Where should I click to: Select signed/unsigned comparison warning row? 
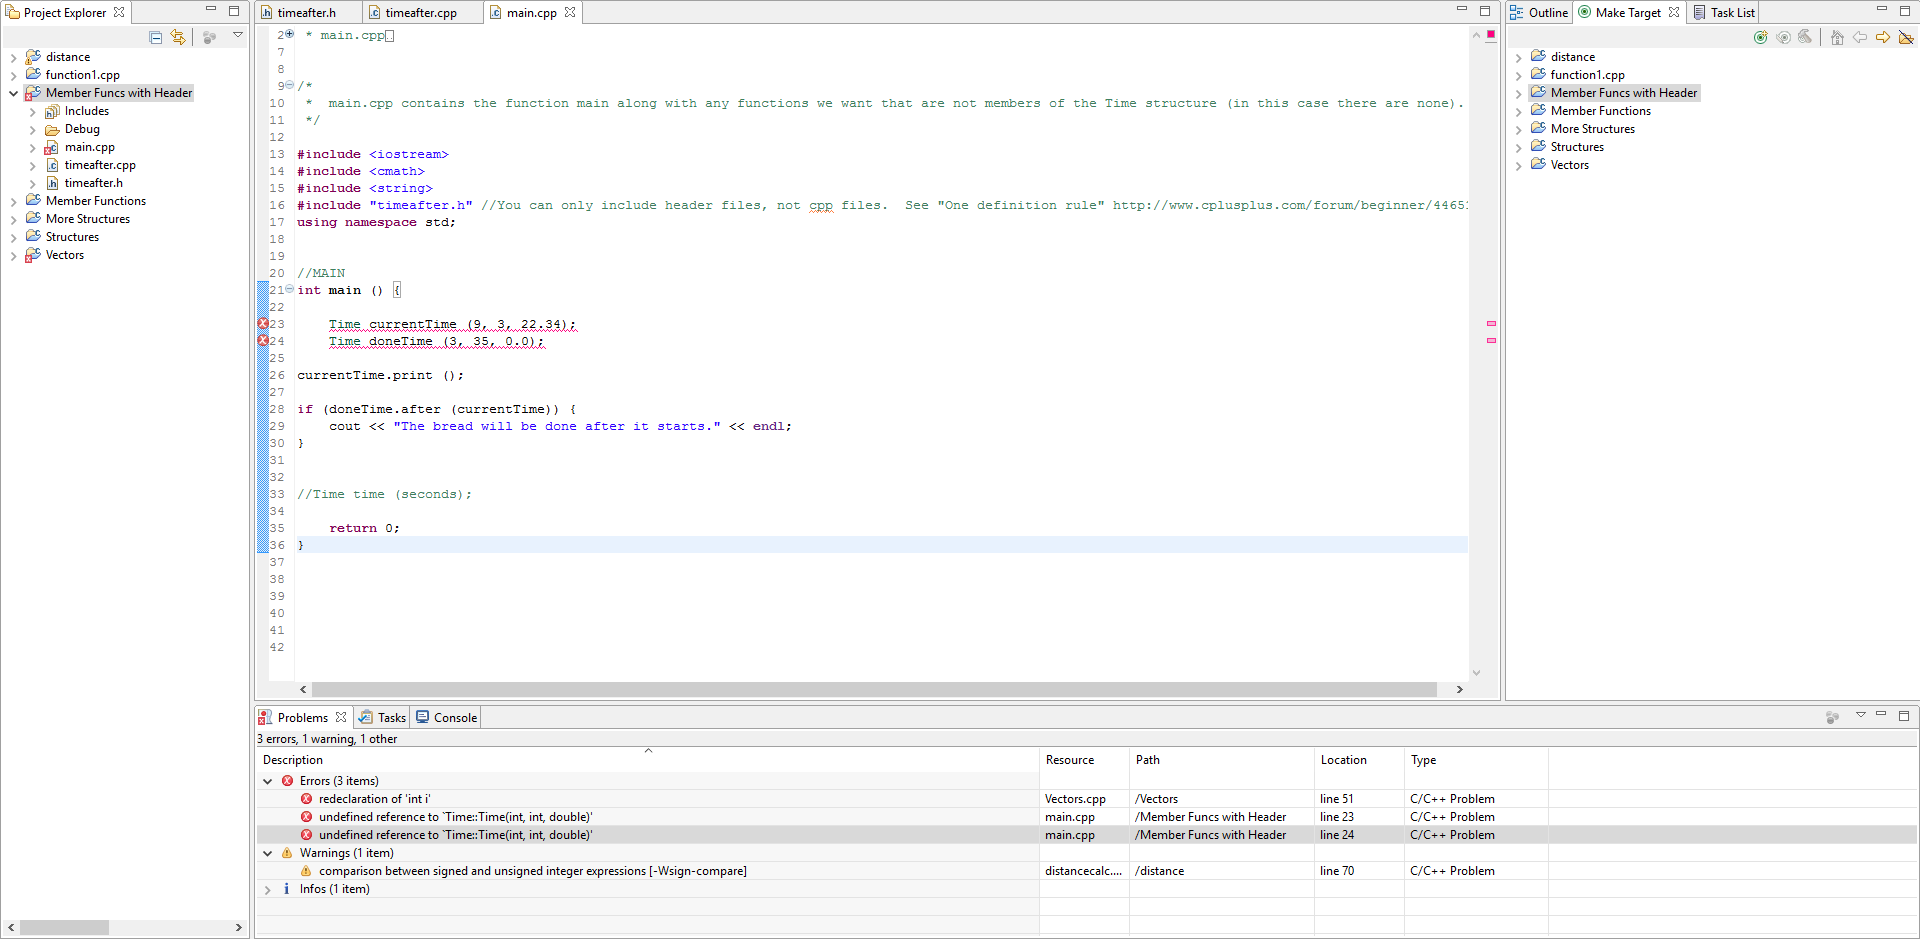1087,871
